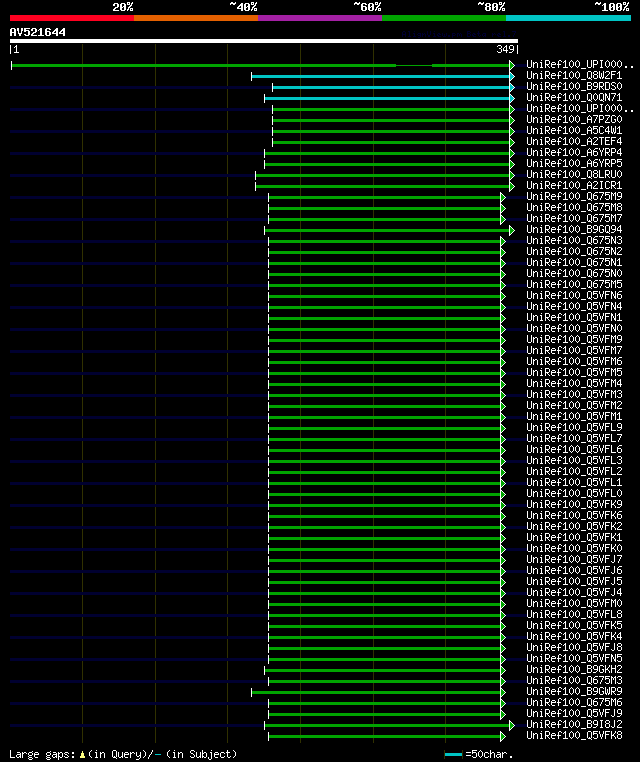Open hit UniRef100_Q0QN71

574,97
